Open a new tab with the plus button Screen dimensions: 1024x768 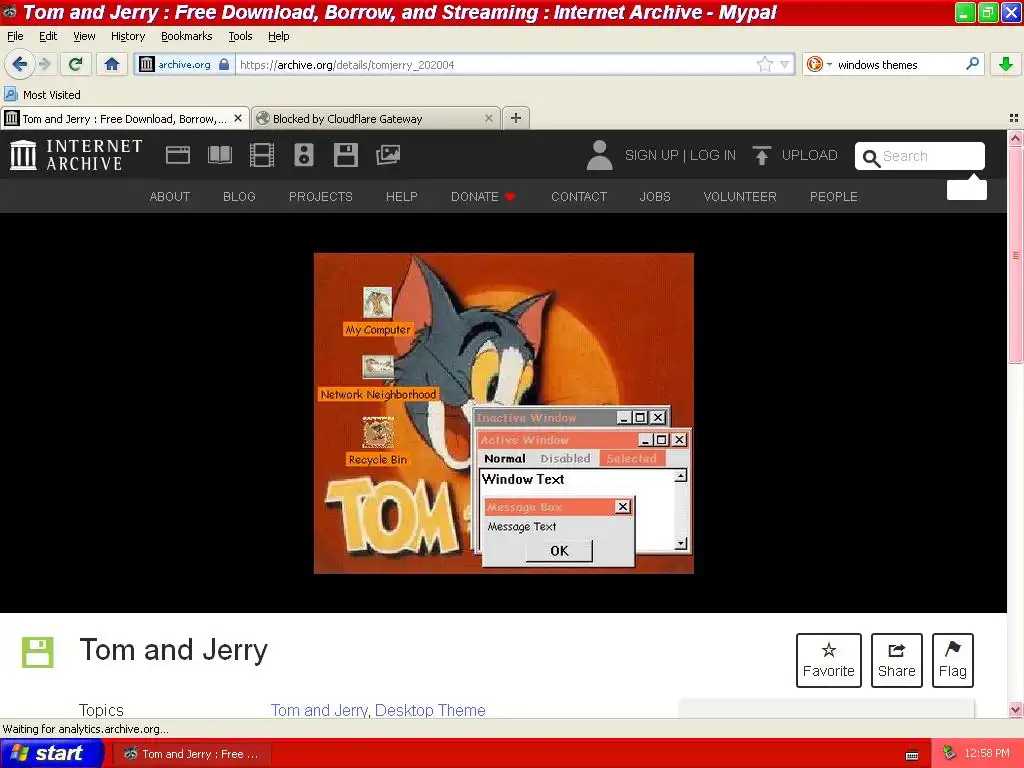click(516, 118)
